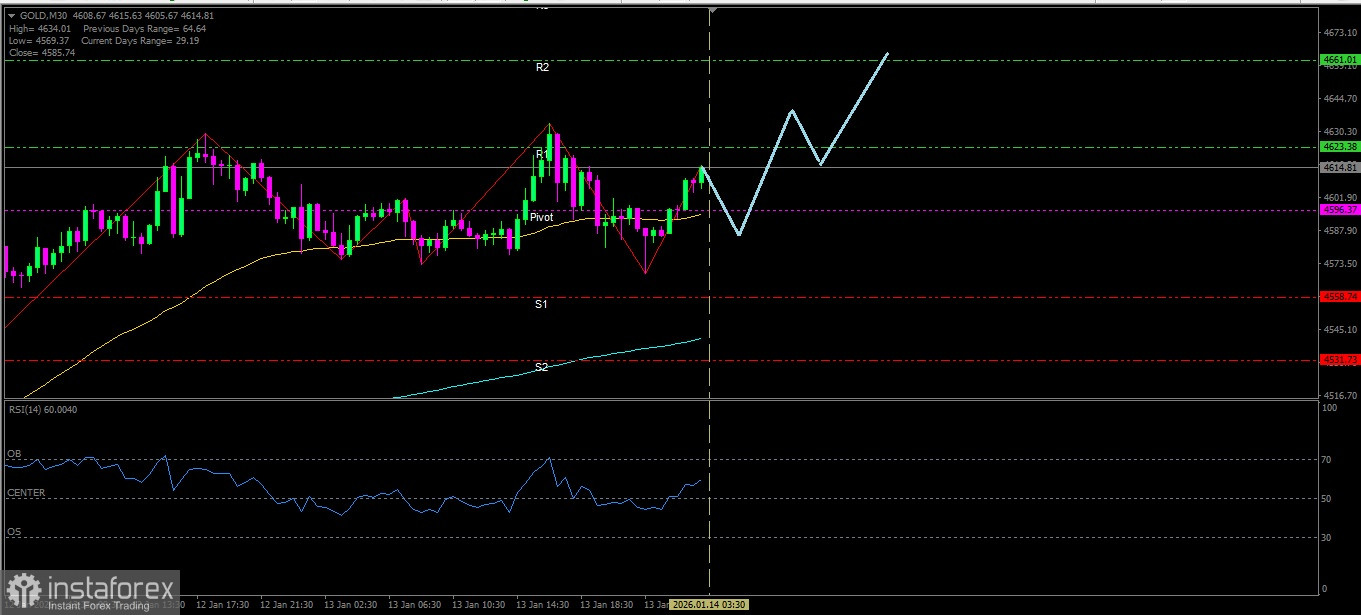This screenshot has width=1361, height=615.
Task: Click the chart shift triangle marker at top
Action: pos(712,10)
